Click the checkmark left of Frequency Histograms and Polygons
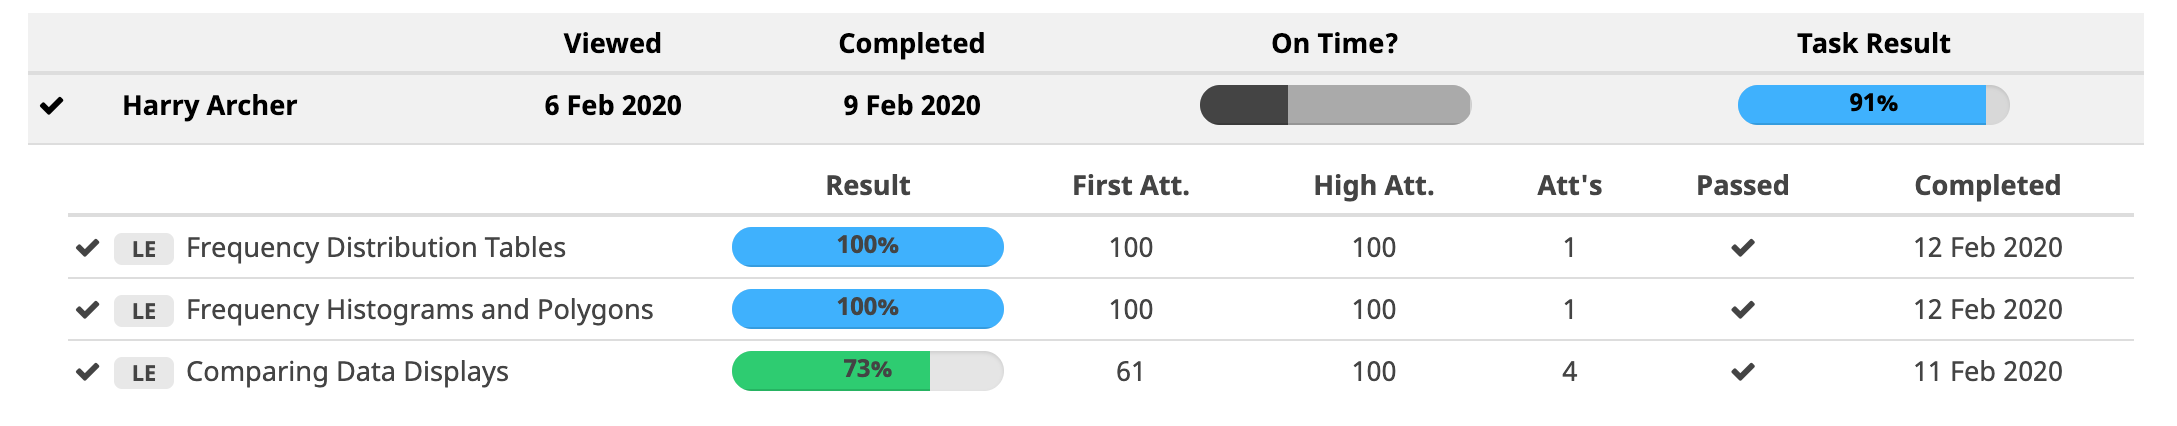Screen dimensions: 2177x426 [x=88, y=310]
